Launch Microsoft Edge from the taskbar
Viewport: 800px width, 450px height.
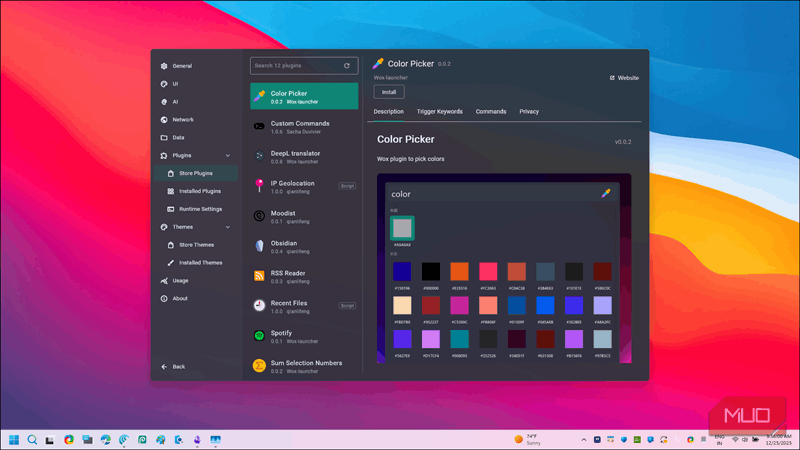106,440
